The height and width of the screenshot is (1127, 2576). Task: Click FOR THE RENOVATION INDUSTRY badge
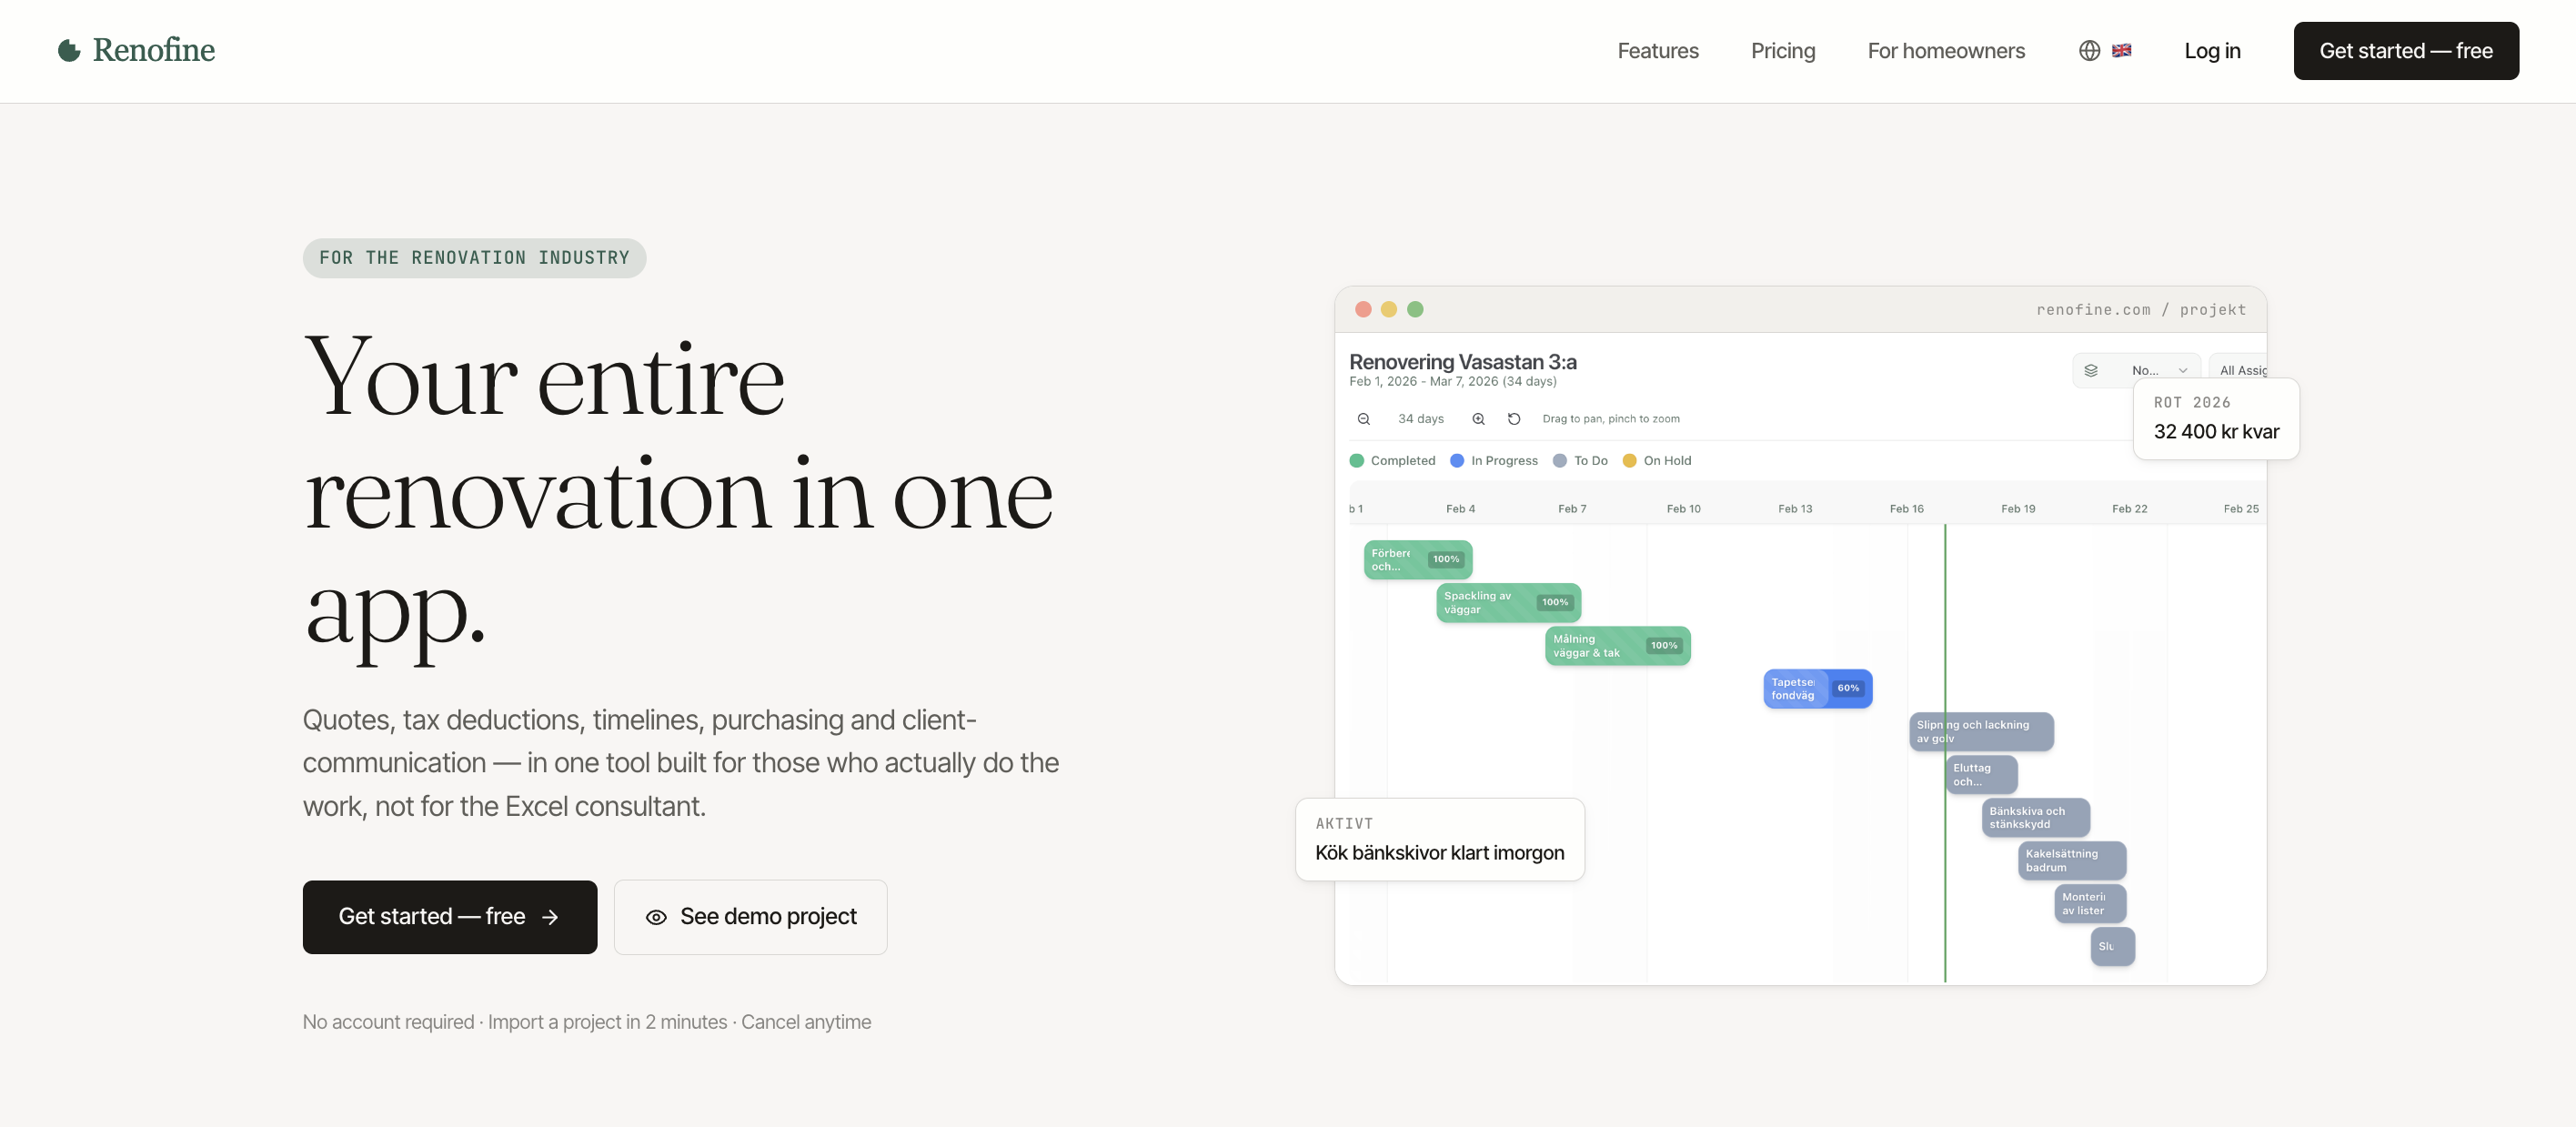(x=474, y=258)
